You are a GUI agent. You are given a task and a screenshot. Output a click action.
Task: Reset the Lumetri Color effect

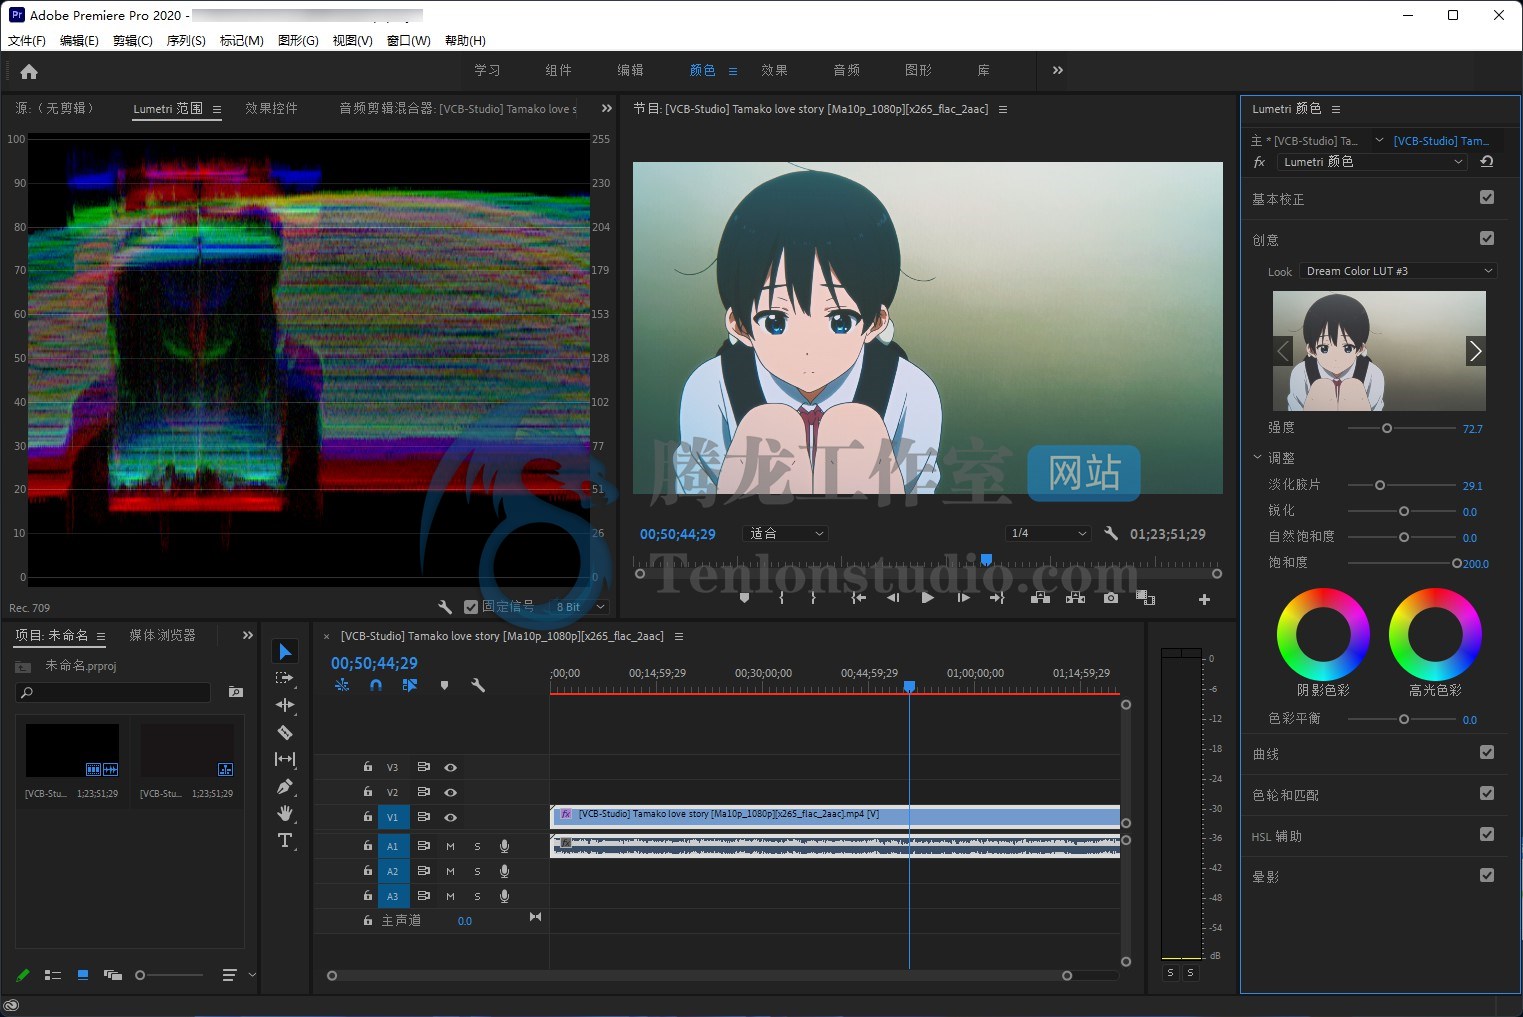click(x=1487, y=162)
